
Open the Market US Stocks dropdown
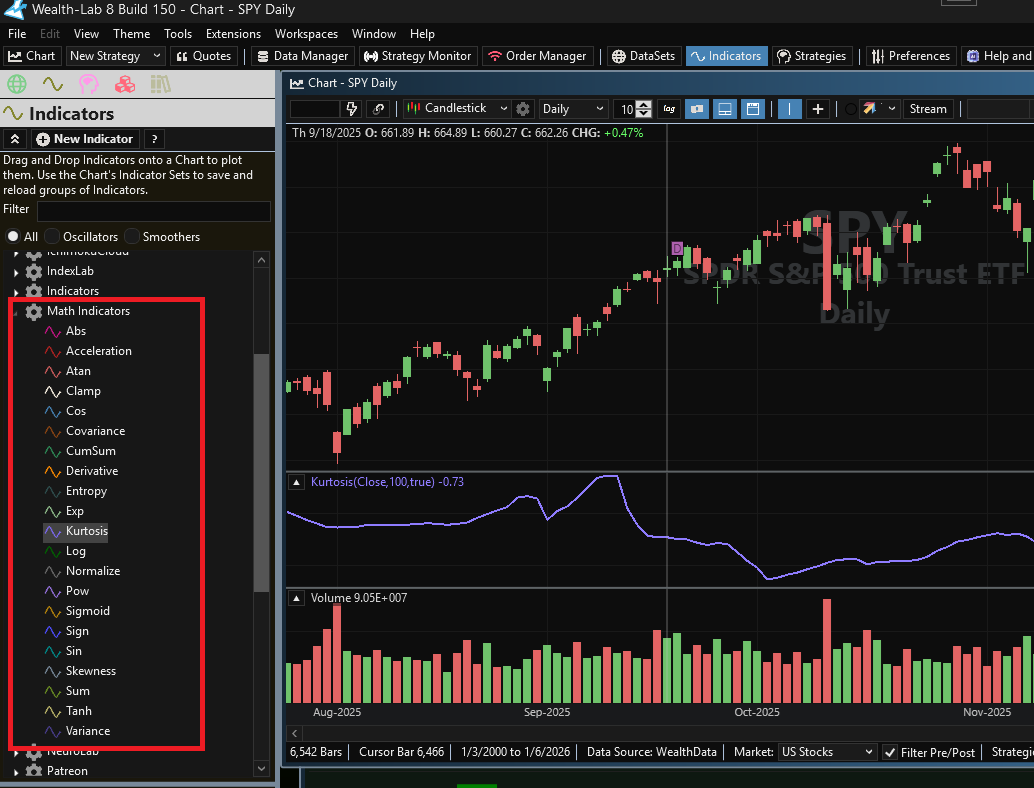827,752
